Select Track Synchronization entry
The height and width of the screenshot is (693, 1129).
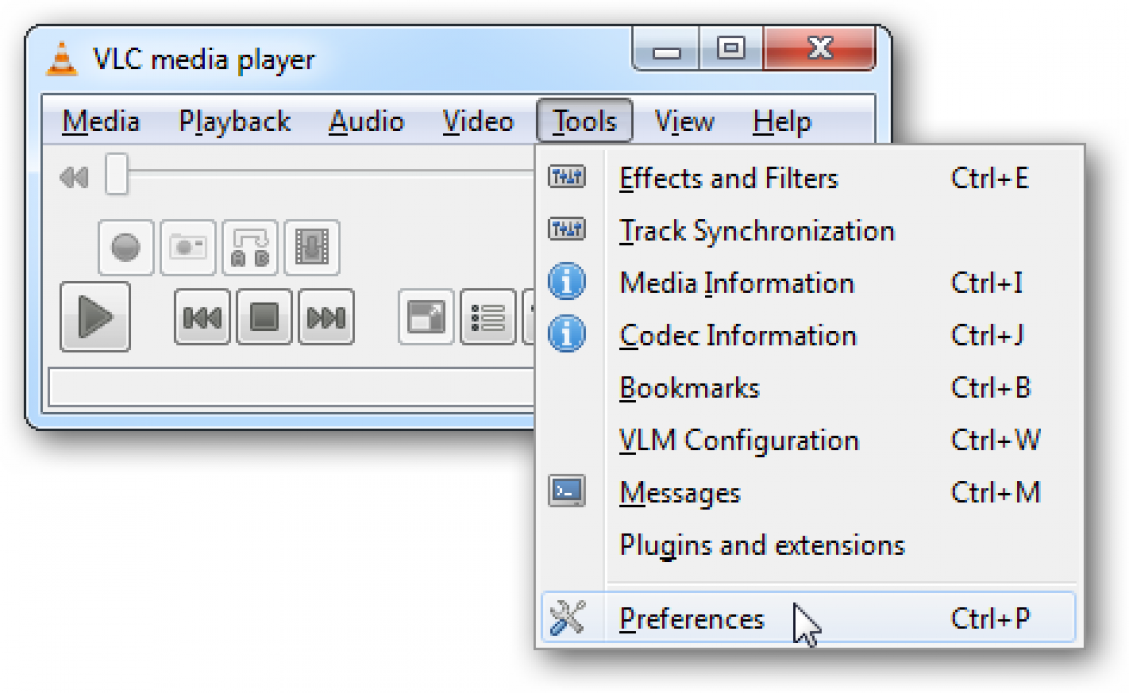point(809,231)
